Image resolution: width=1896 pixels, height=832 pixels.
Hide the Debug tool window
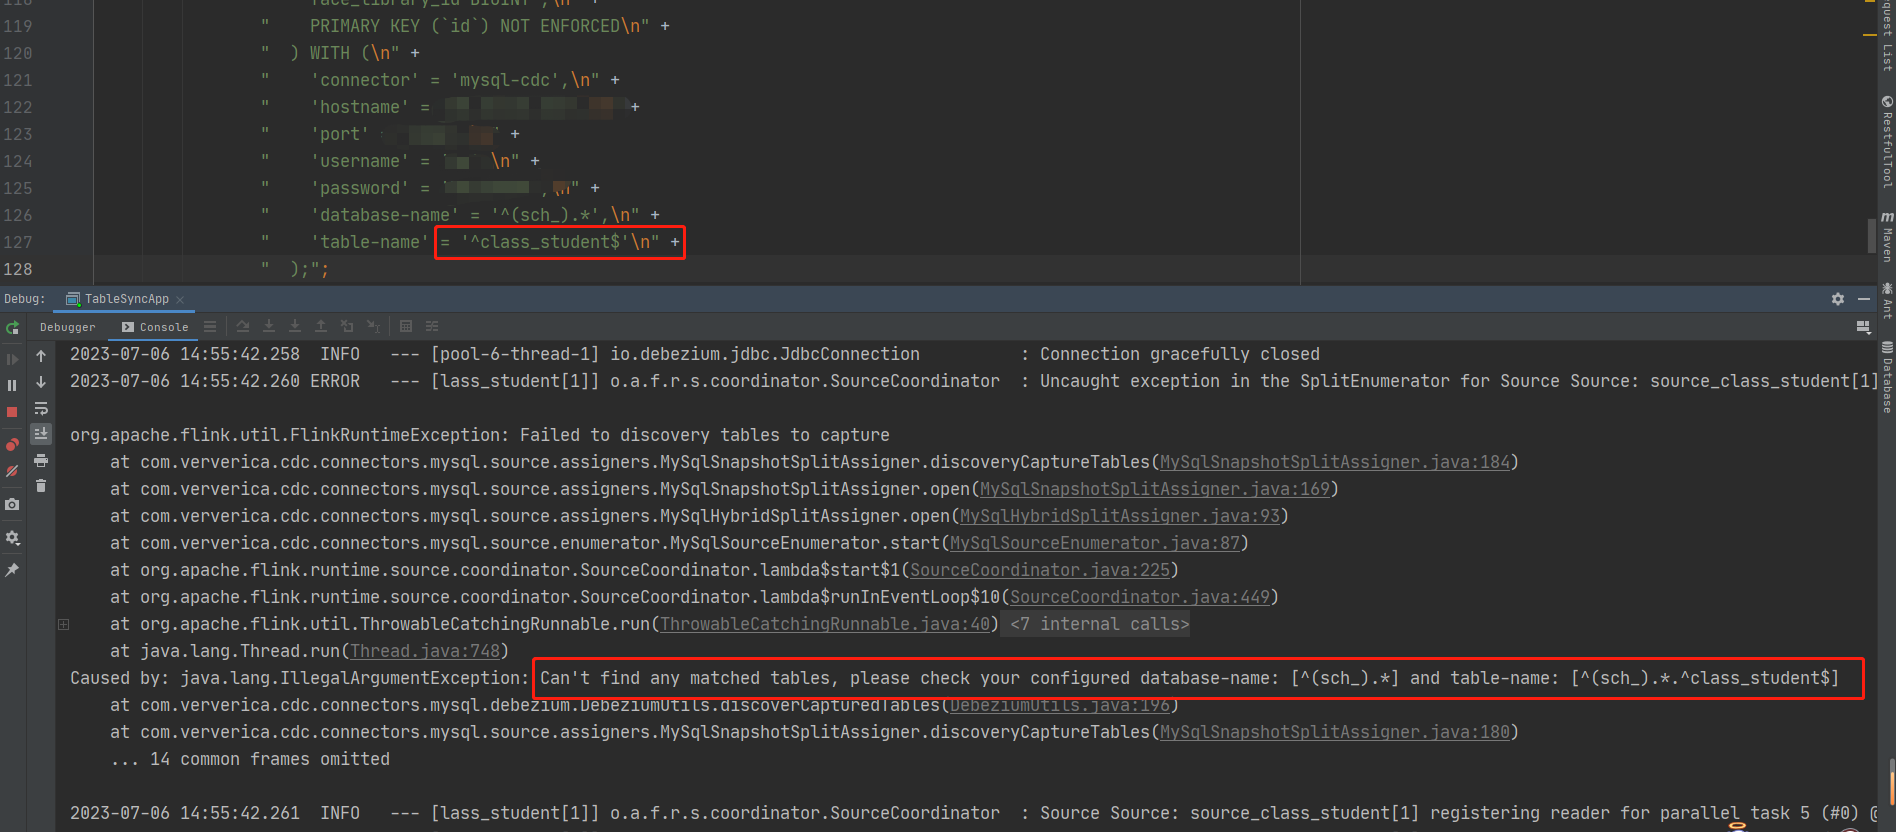point(1864,299)
